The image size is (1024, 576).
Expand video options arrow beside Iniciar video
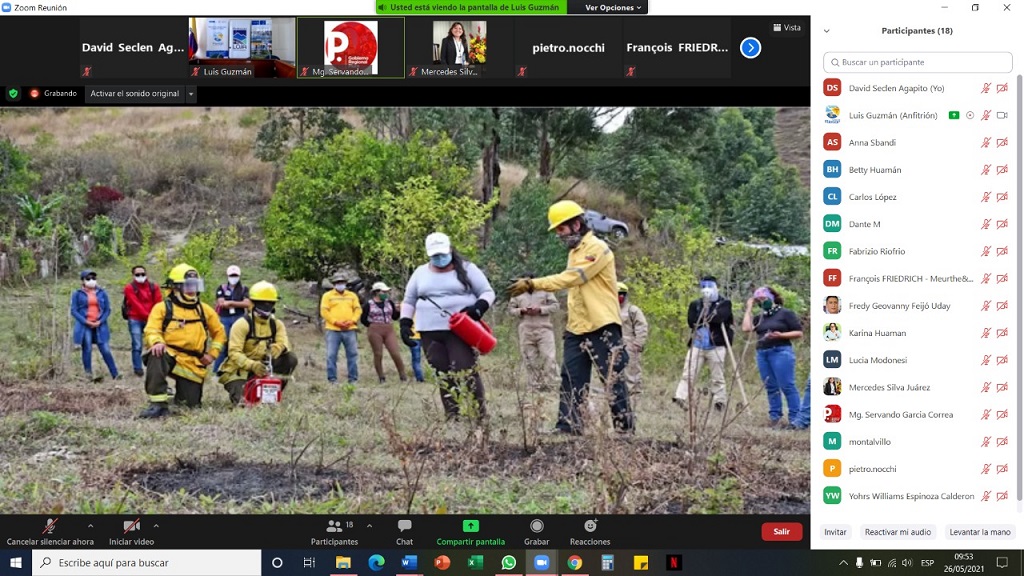click(x=156, y=526)
